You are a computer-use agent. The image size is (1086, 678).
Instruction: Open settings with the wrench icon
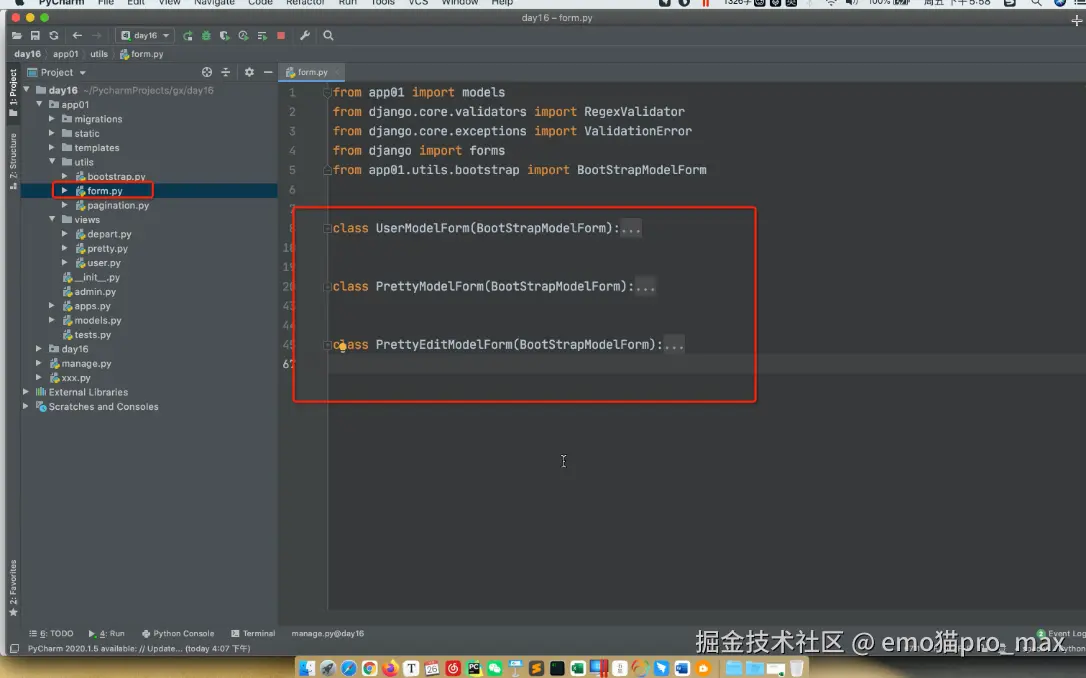coord(305,35)
